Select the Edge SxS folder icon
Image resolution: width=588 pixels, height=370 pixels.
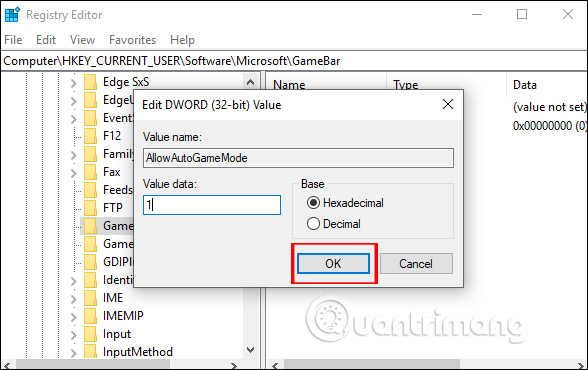tap(90, 82)
